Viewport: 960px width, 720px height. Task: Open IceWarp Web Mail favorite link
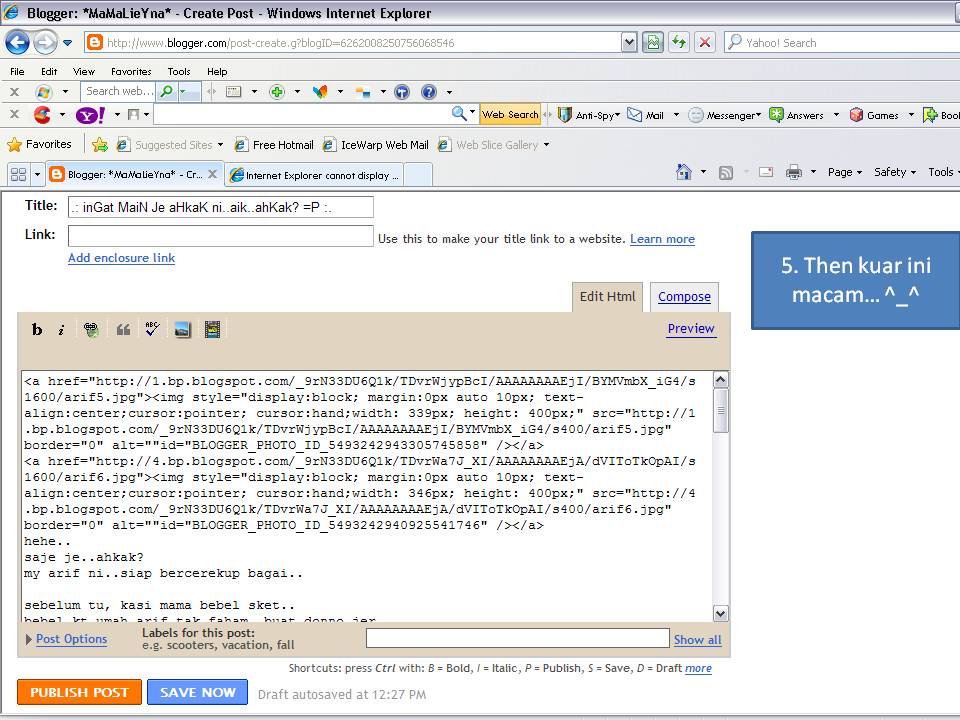point(376,145)
